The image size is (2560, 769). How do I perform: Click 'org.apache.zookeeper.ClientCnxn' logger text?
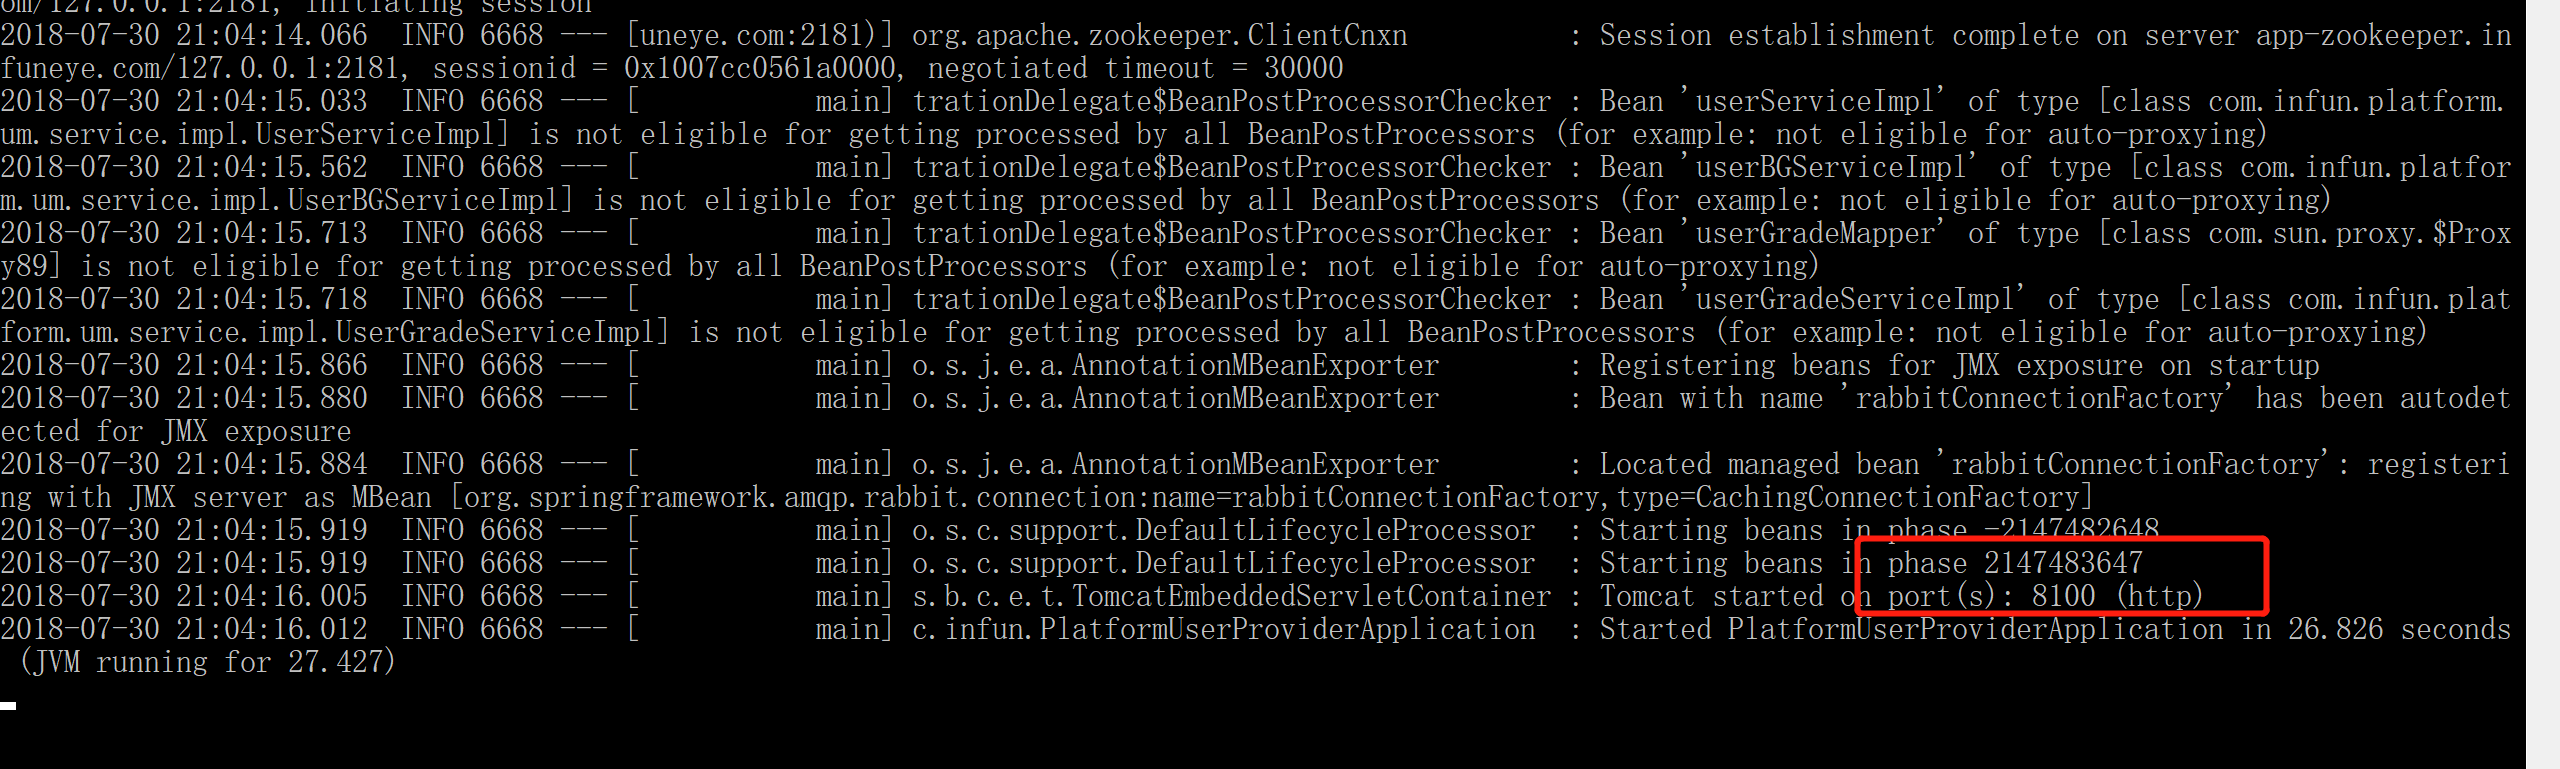(x=1159, y=36)
